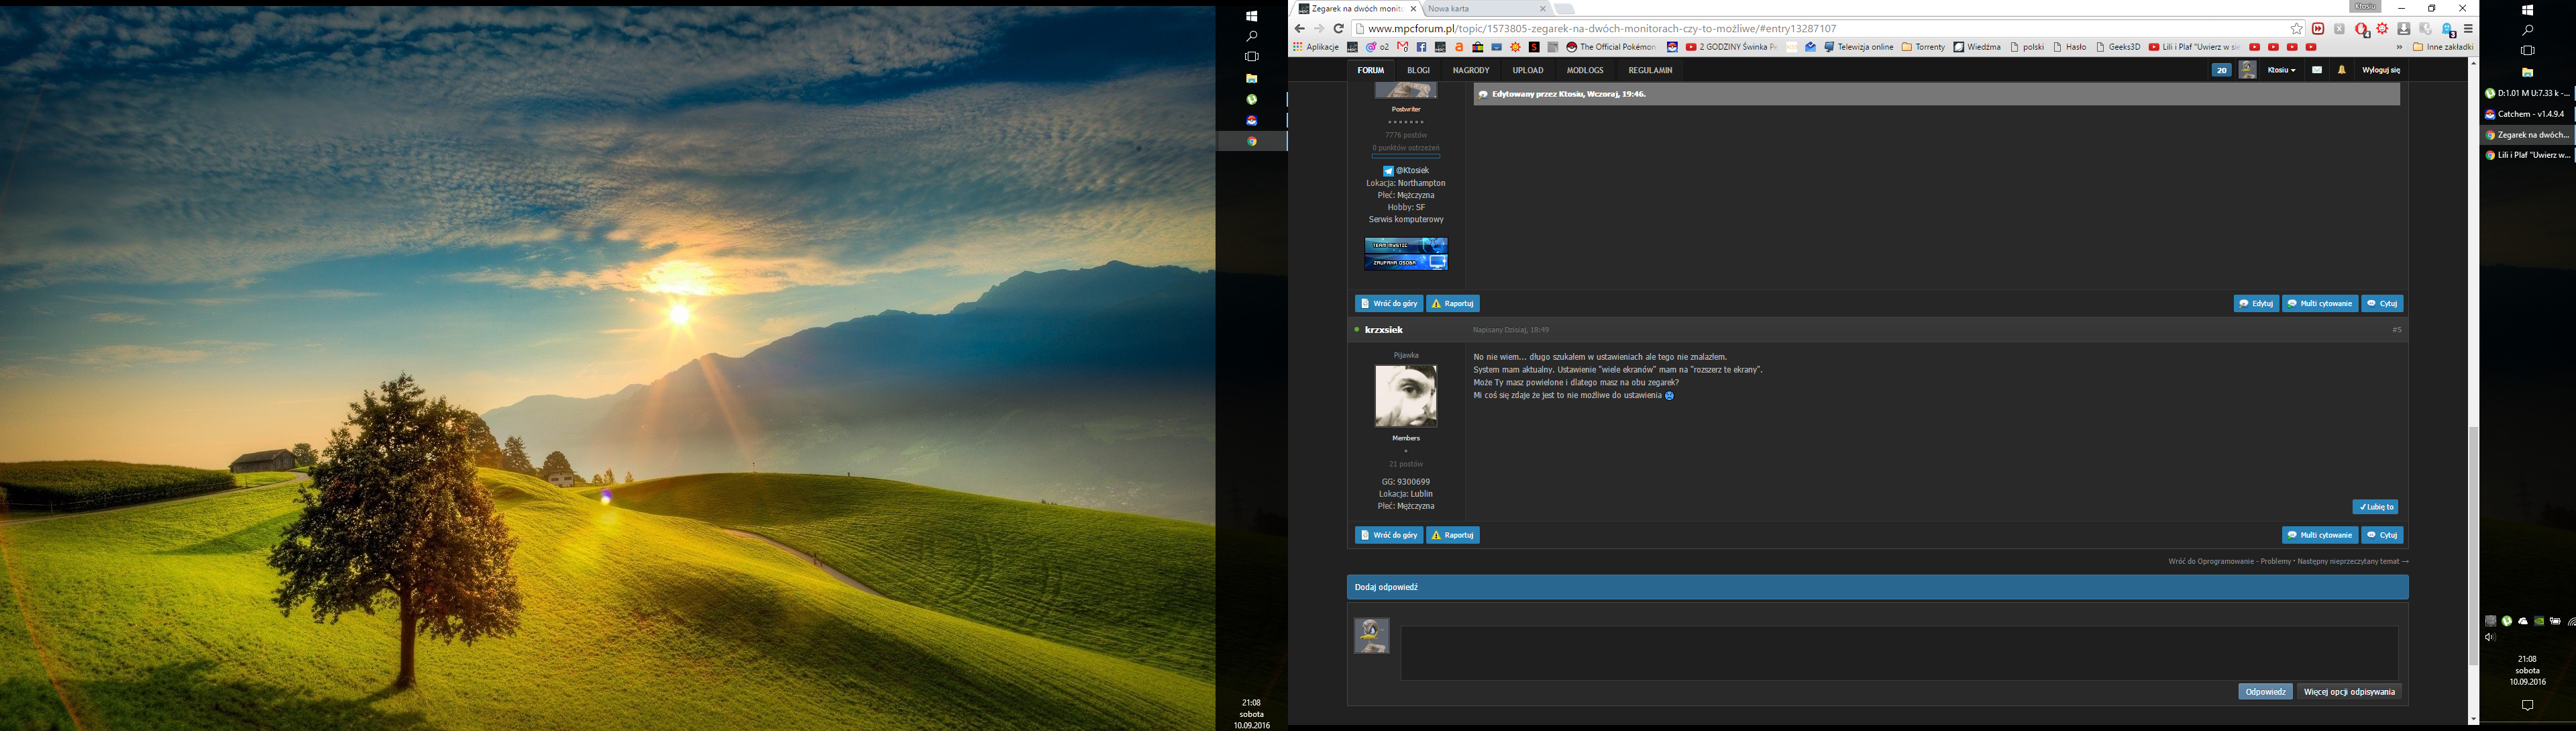Open the download-arrow extension icon
The image size is (2576, 731).
pos(2404,29)
